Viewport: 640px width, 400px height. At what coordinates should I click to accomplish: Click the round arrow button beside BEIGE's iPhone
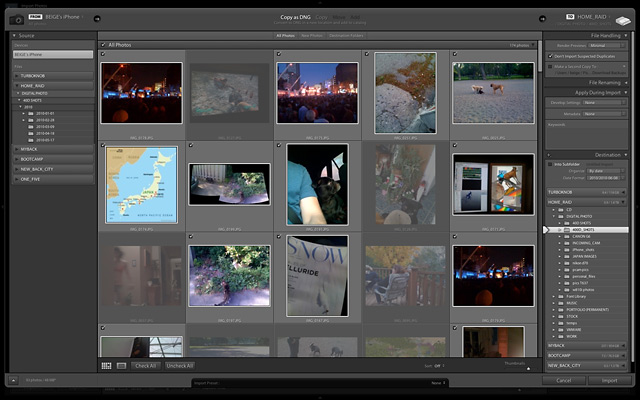pyautogui.click(x=97, y=18)
